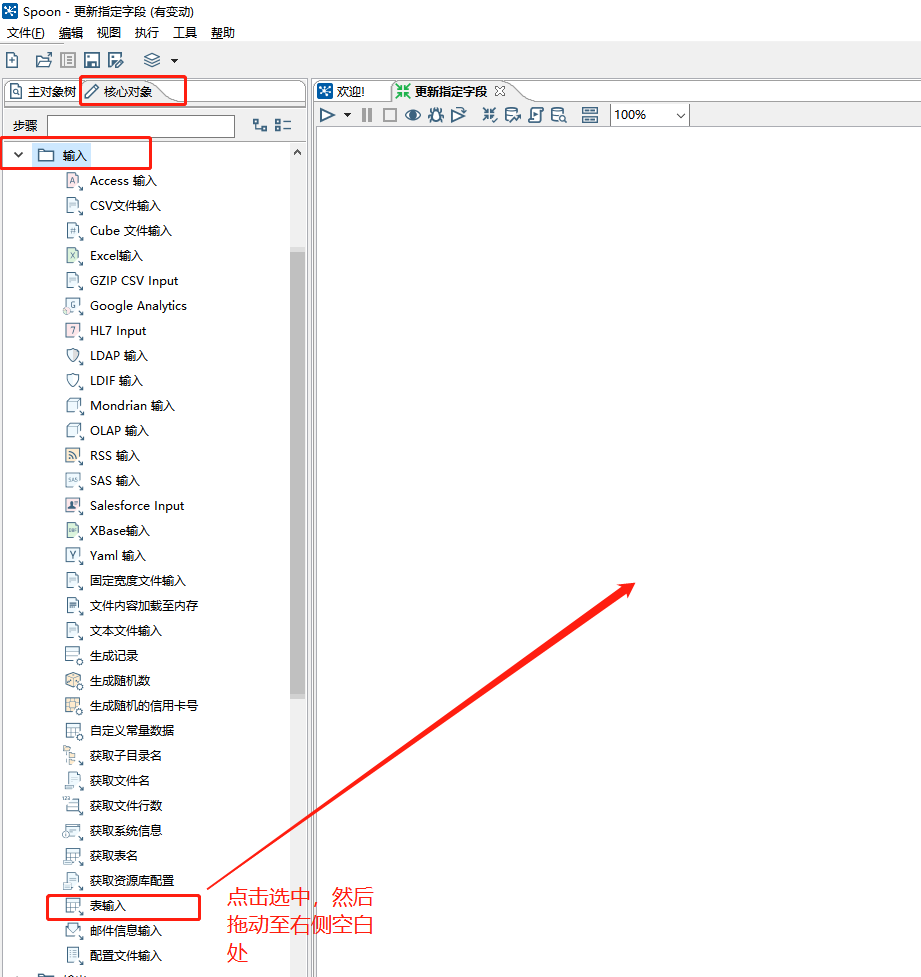921x977 pixels.
Task: Open the 帮助 menu
Action: point(222,33)
